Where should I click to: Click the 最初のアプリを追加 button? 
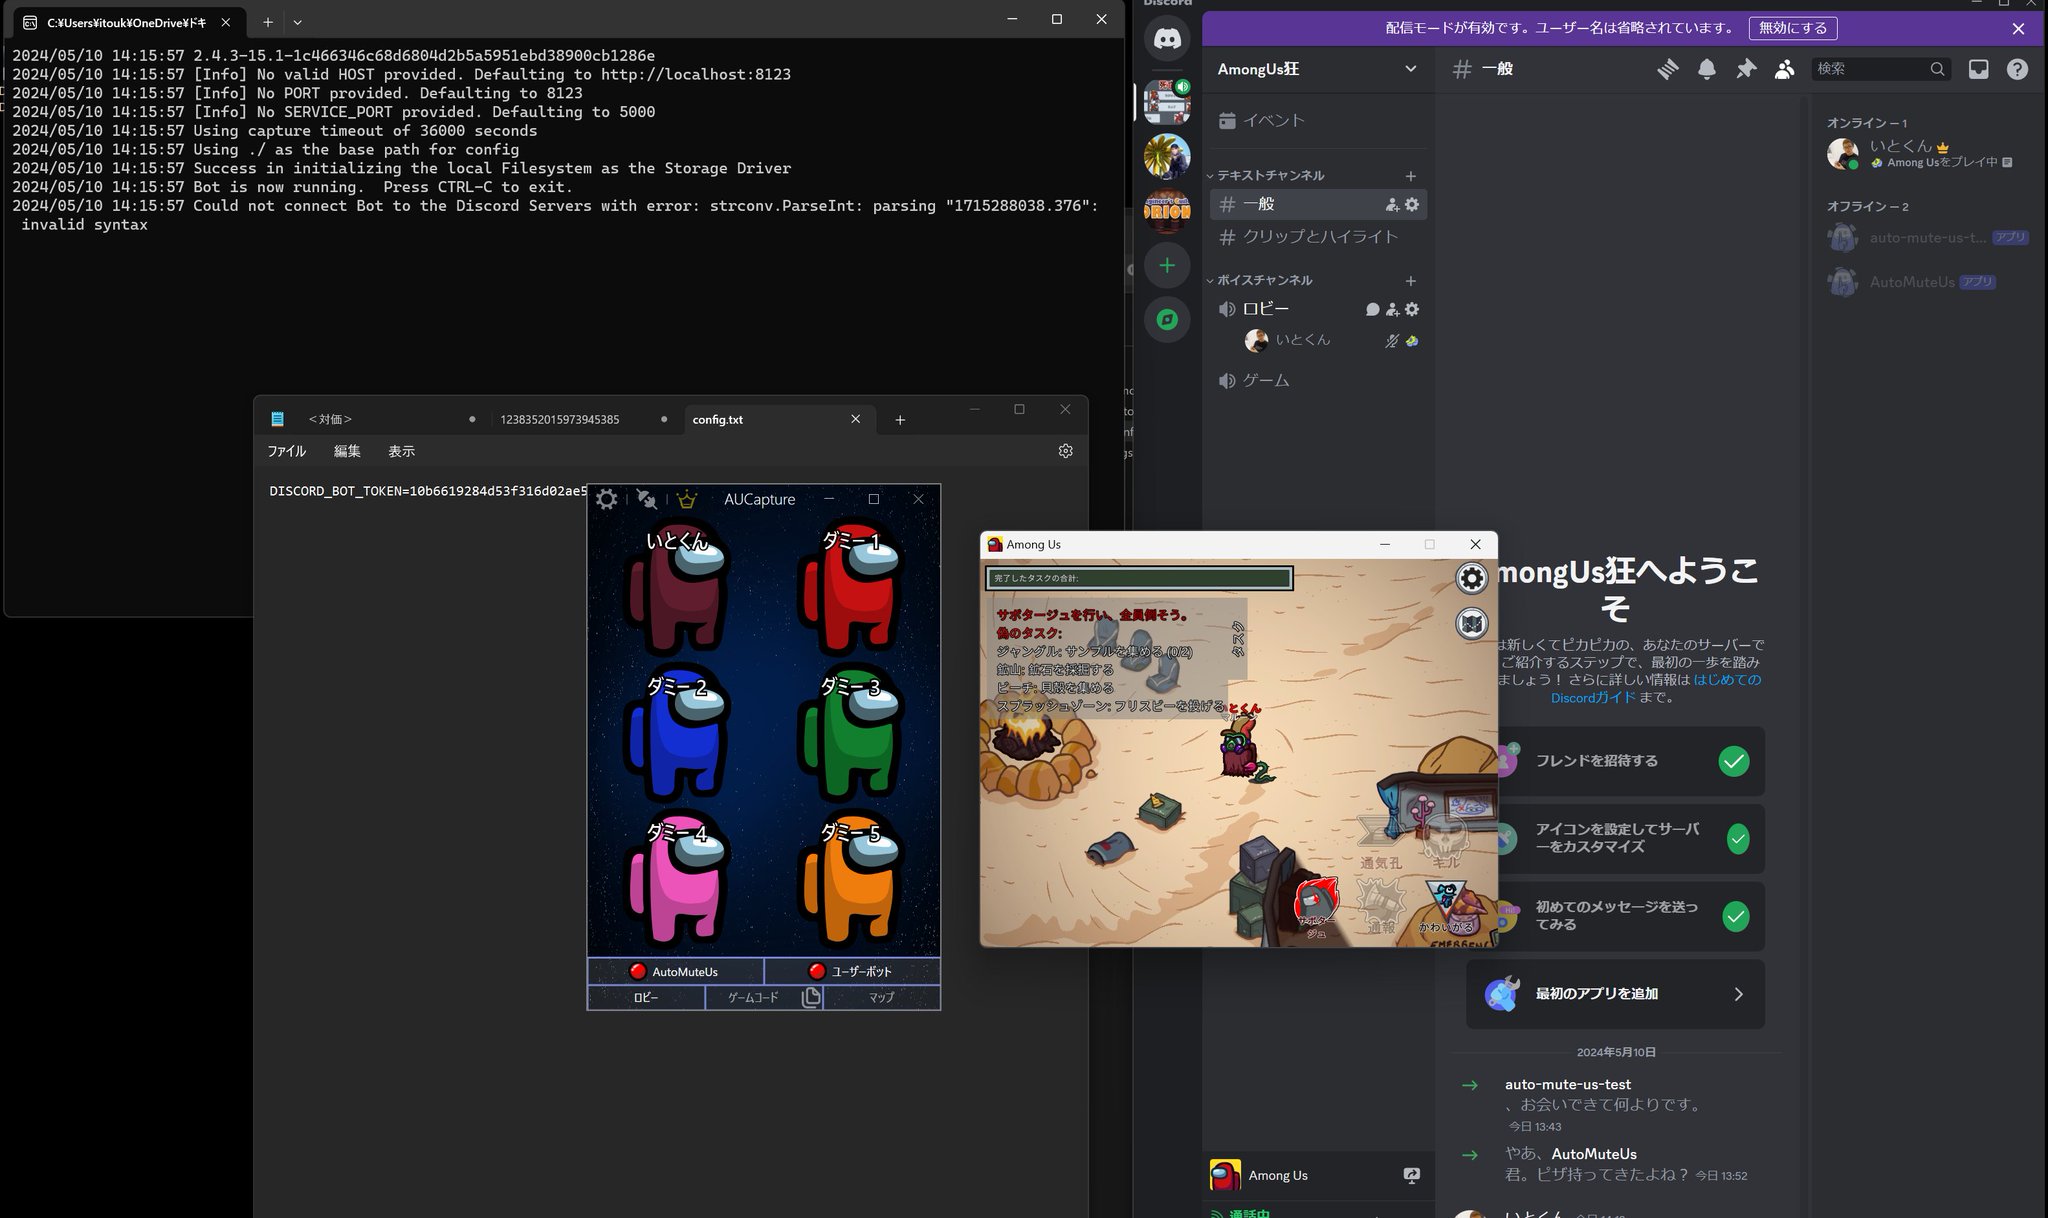point(1614,994)
